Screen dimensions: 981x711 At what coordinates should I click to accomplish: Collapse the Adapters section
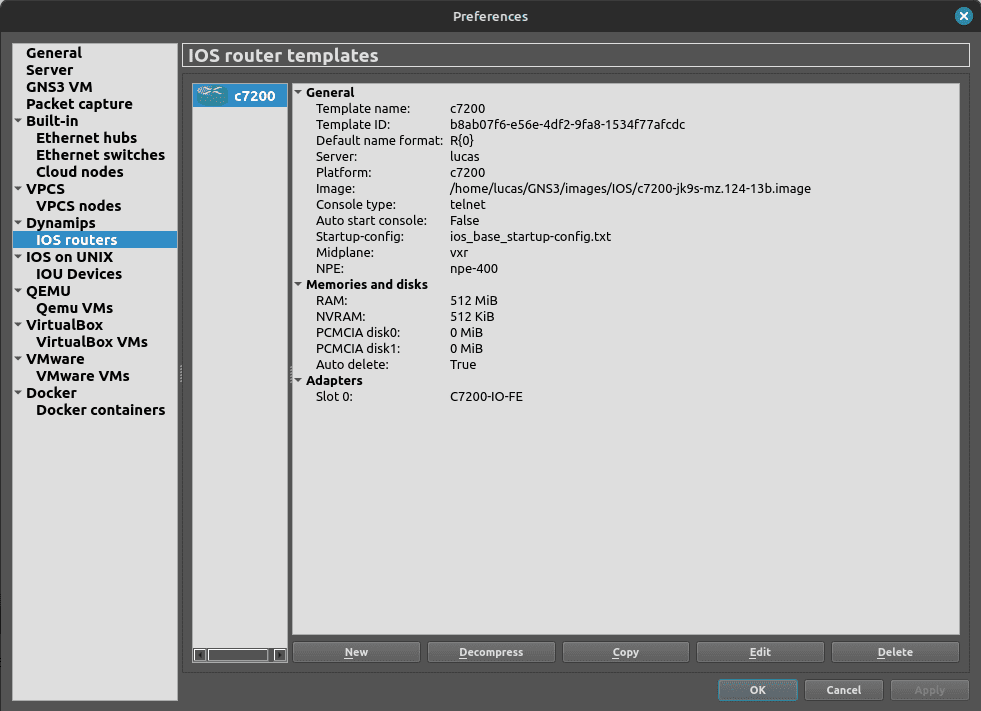point(298,381)
